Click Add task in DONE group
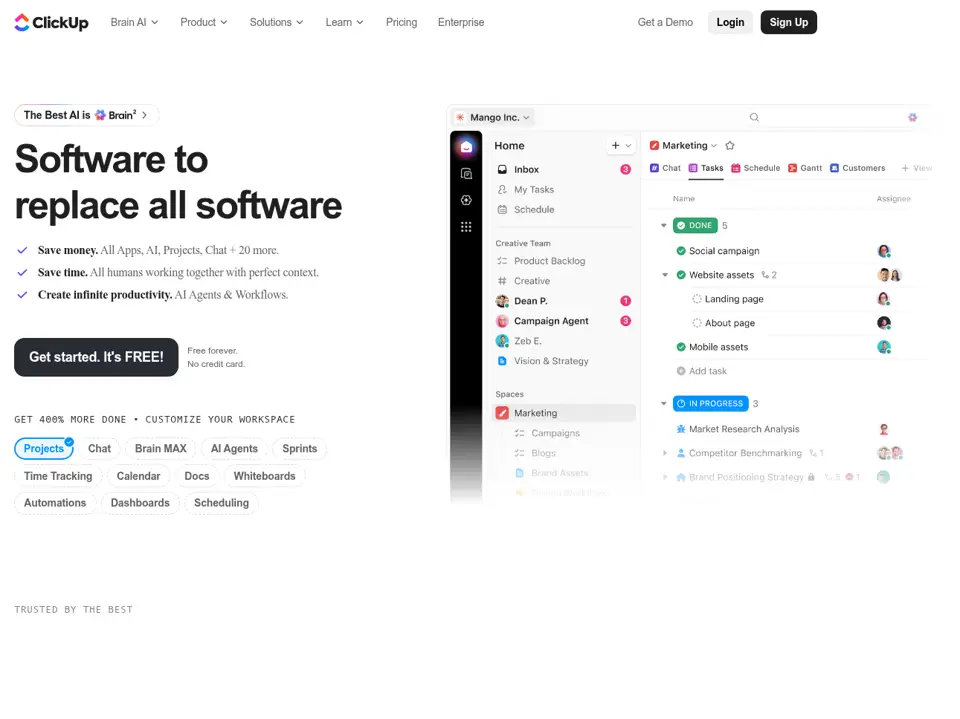The height and width of the screenshot is (719, 960). pyautogui.click(x=702, y=371)
